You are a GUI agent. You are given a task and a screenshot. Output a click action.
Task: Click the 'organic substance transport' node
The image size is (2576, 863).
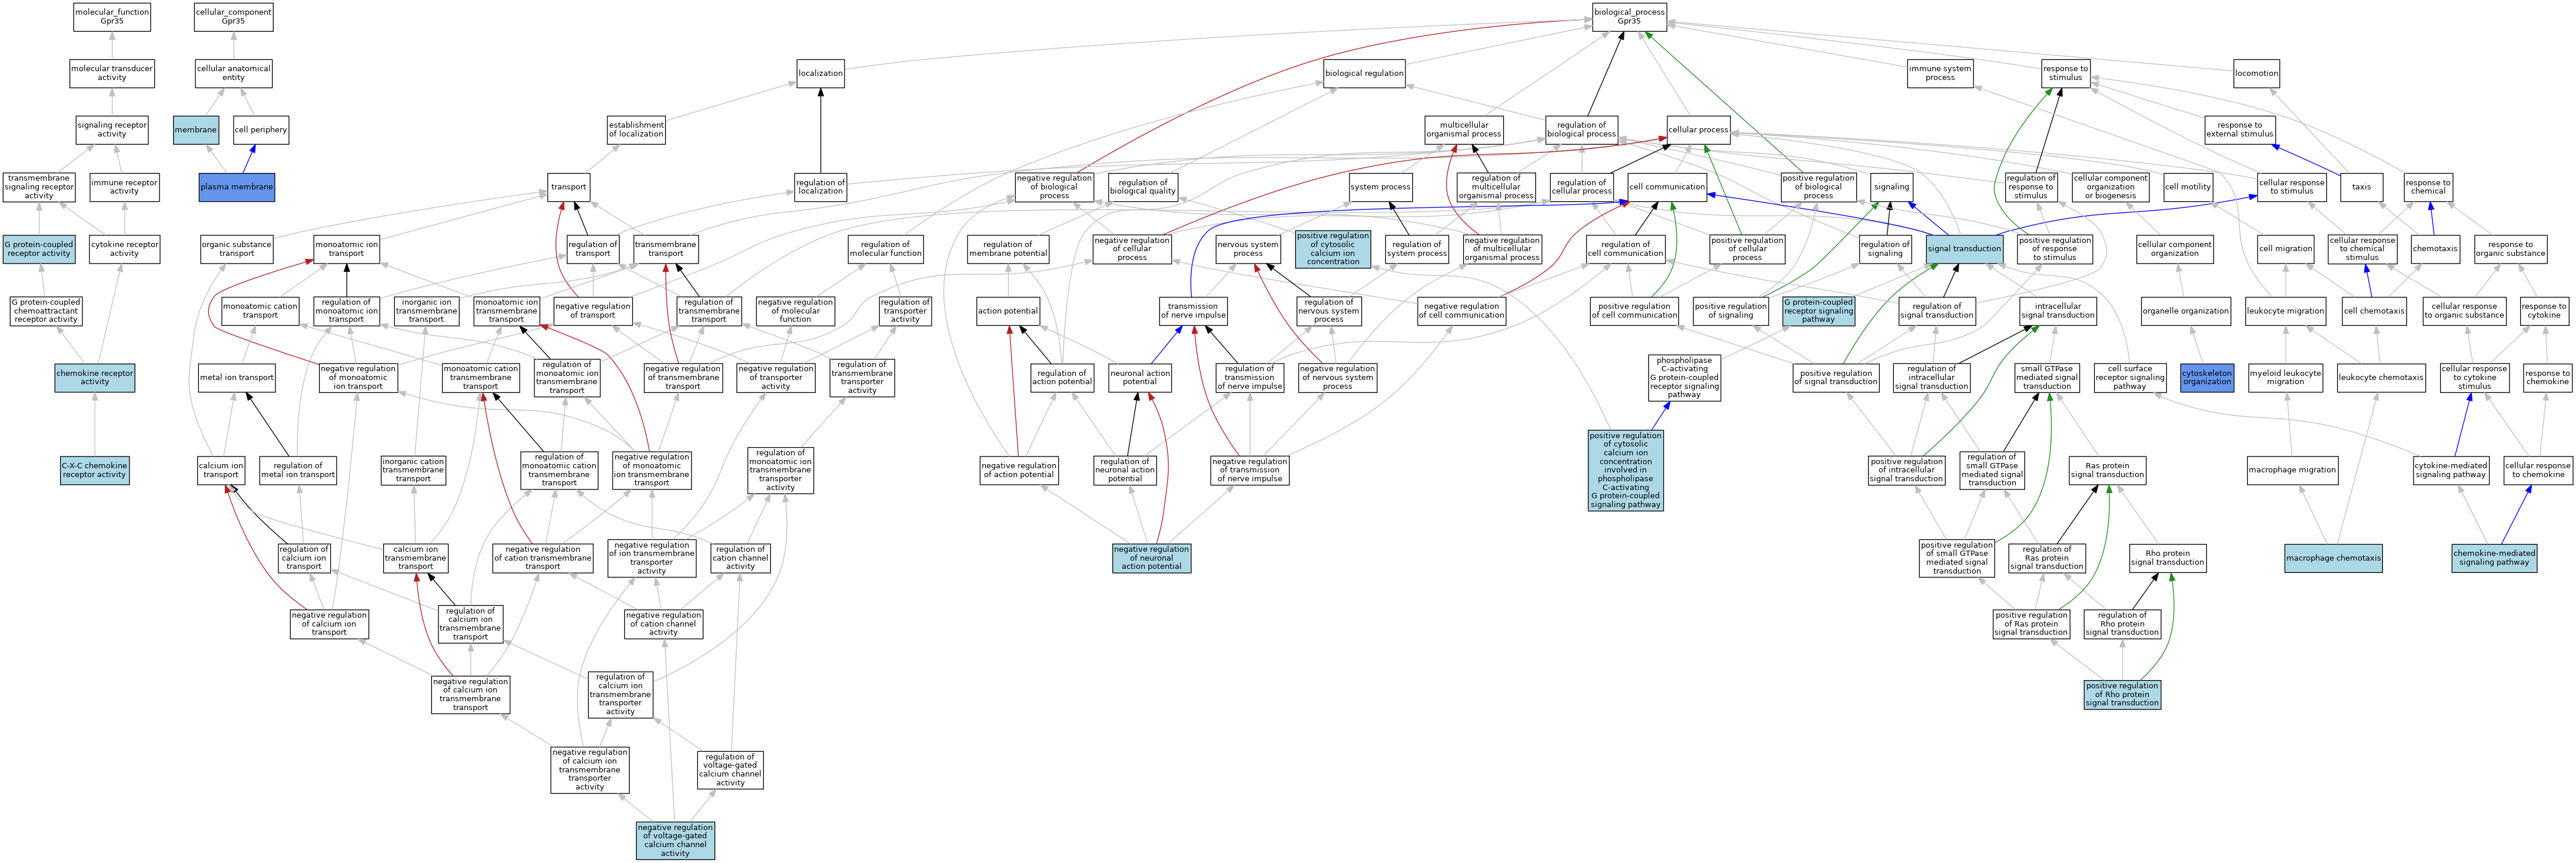pos(237,249)
